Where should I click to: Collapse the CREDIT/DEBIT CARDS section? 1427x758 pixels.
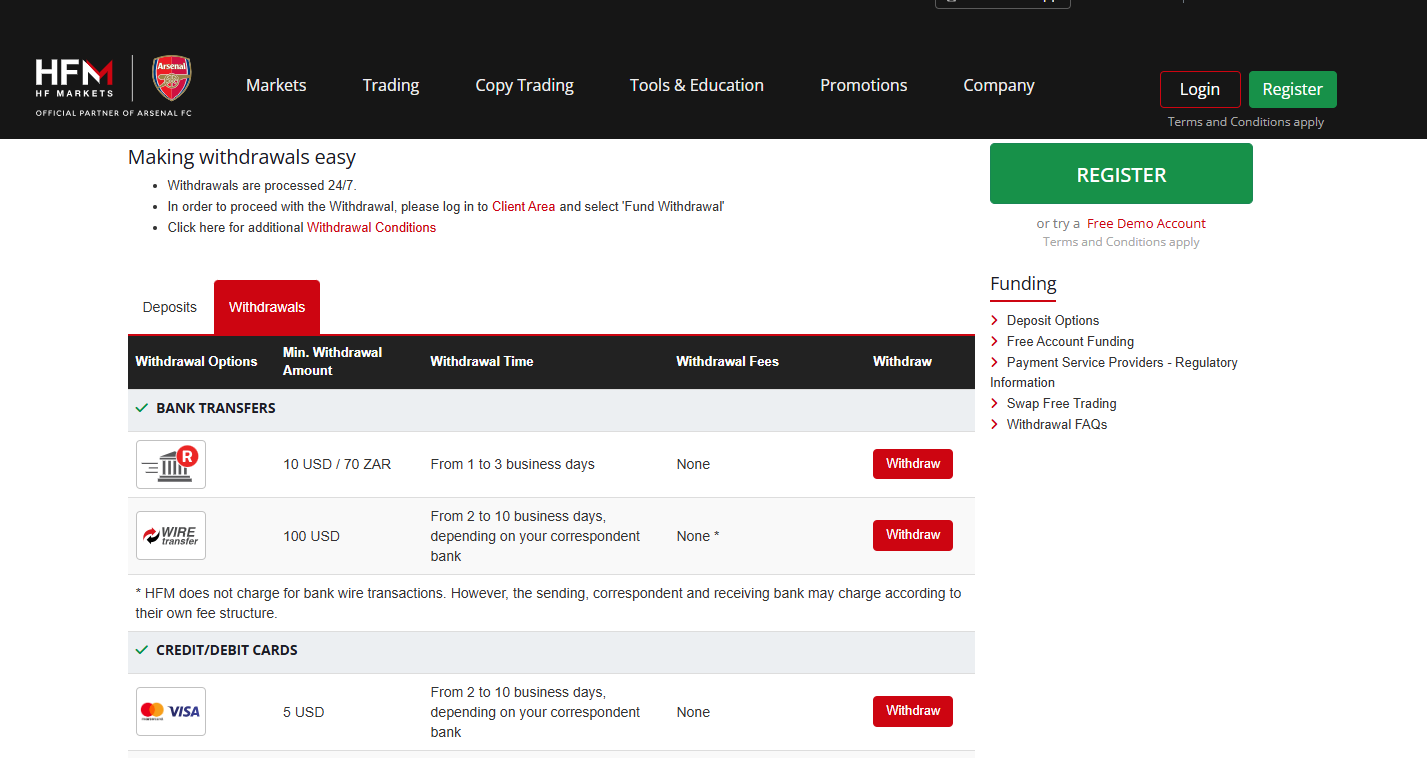(x=551, y=651)
